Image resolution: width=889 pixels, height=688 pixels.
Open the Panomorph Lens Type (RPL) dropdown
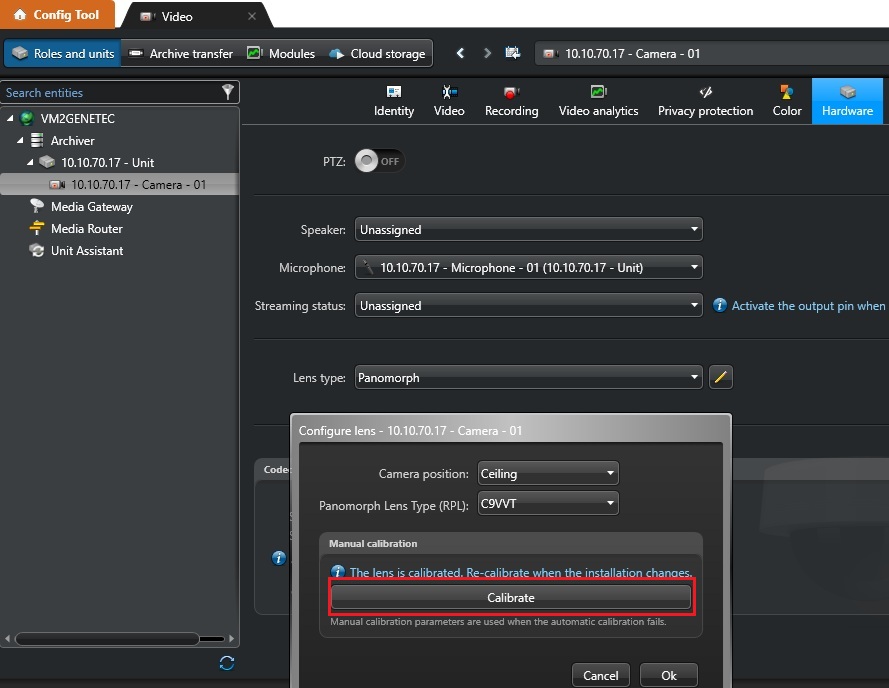click(548, 503)
